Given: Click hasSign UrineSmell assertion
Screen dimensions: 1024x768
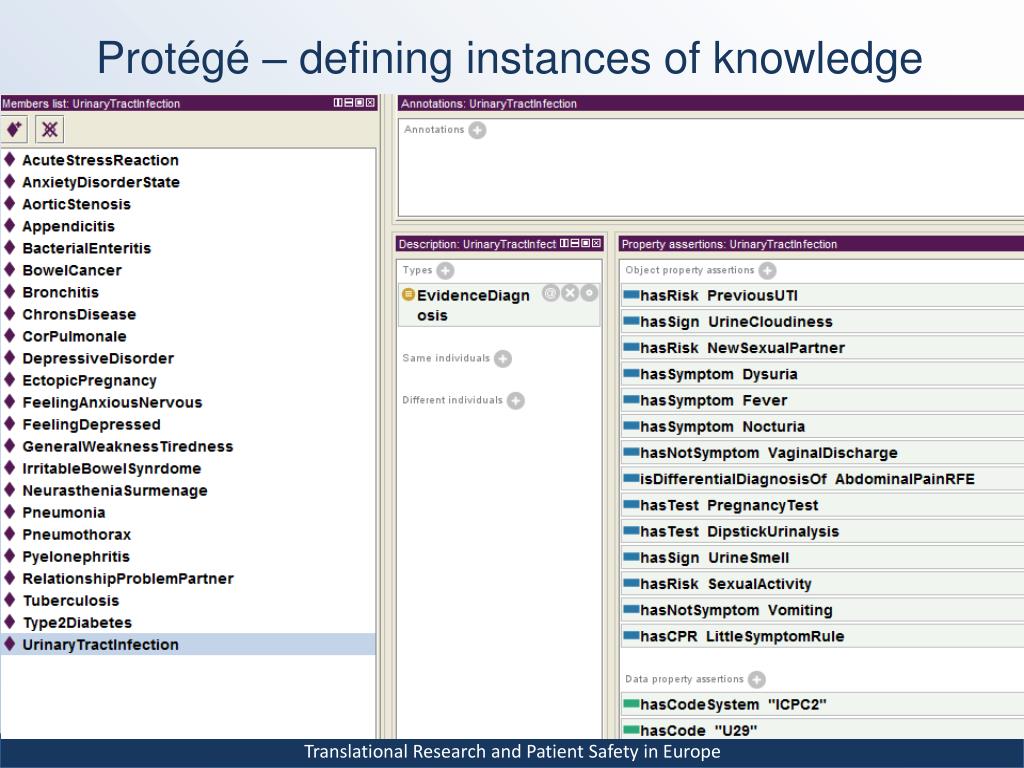Looking at the screenshot, I should 823,558.
